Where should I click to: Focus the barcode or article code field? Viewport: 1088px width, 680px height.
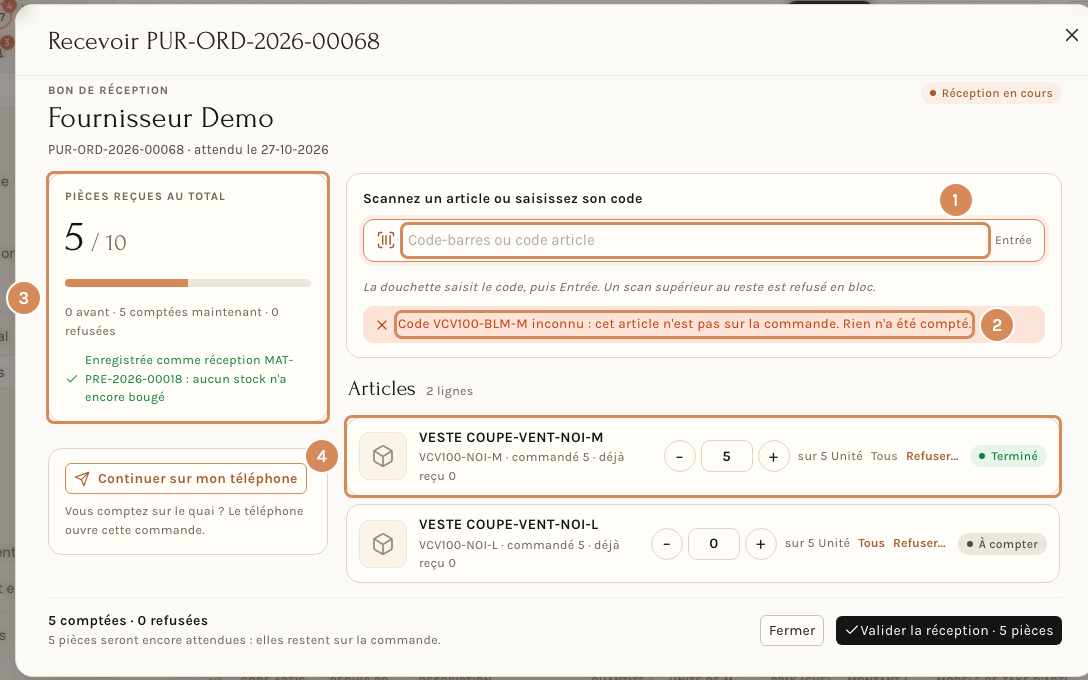tap(695, 240)
